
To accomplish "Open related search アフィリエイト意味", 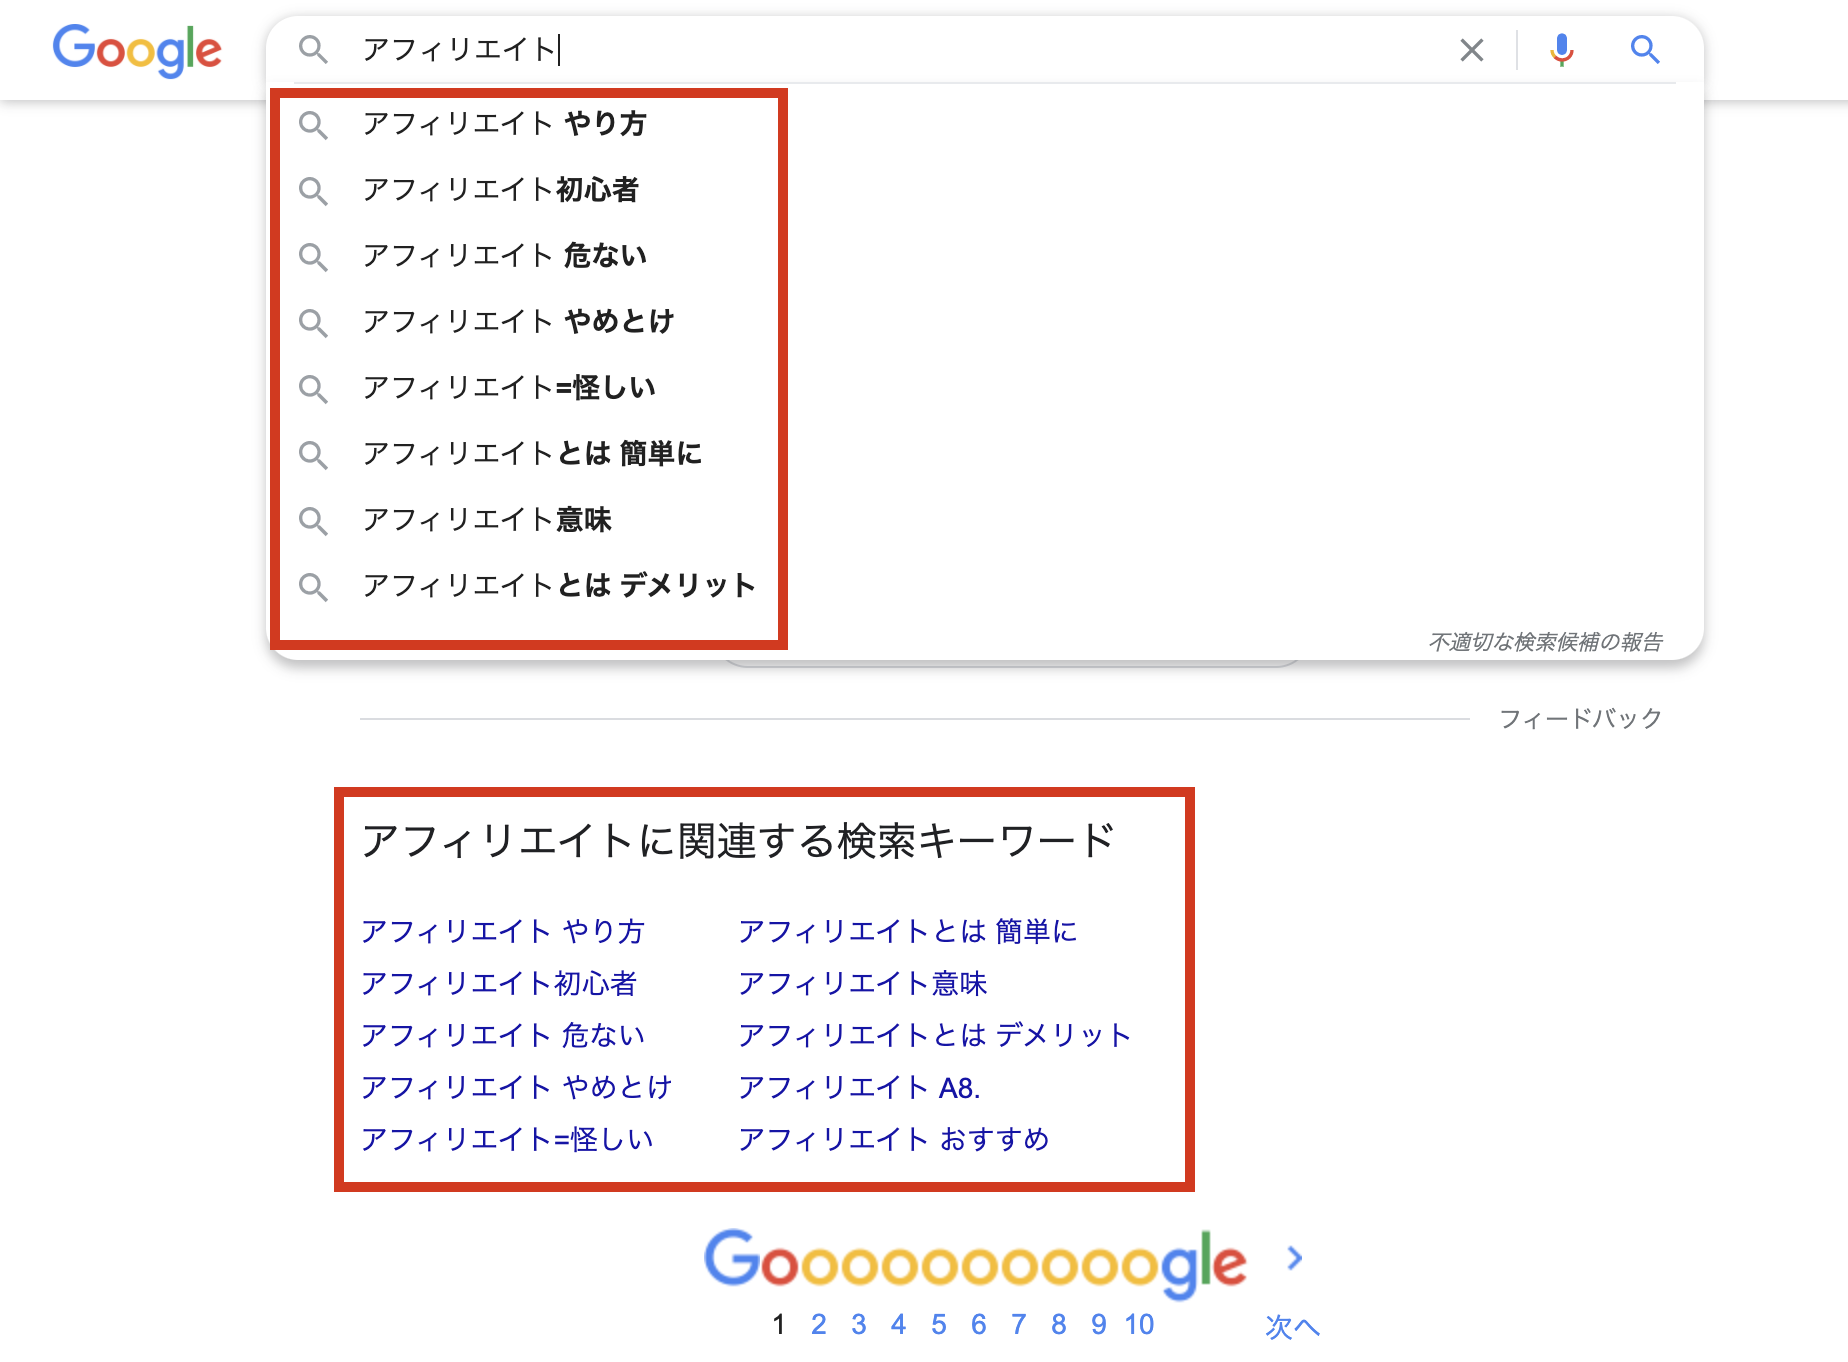I will click(863, 984).
